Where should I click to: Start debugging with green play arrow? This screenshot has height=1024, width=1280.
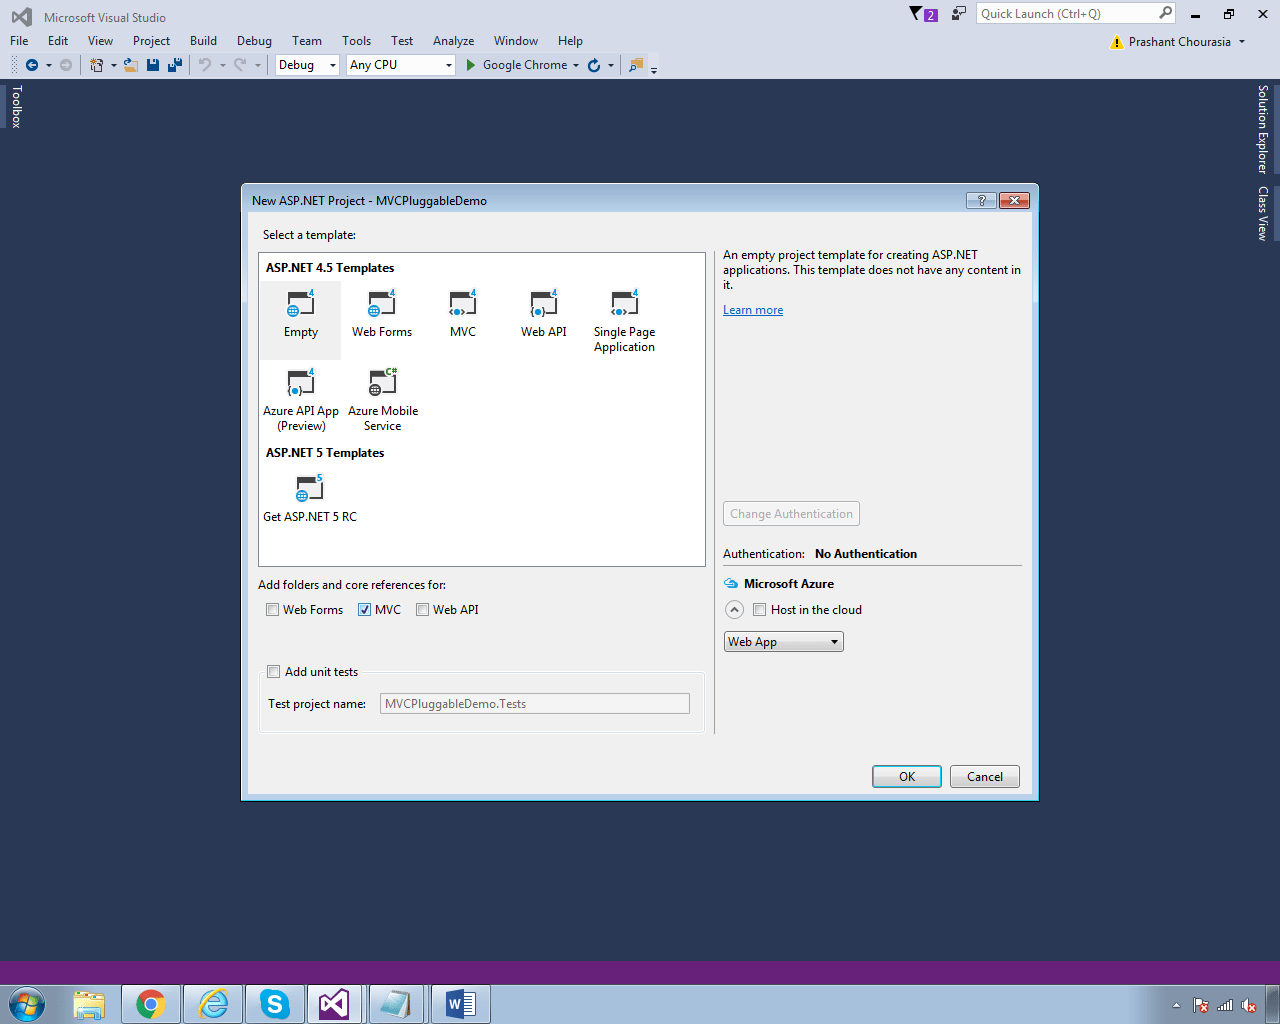click(x=471, y=65)
